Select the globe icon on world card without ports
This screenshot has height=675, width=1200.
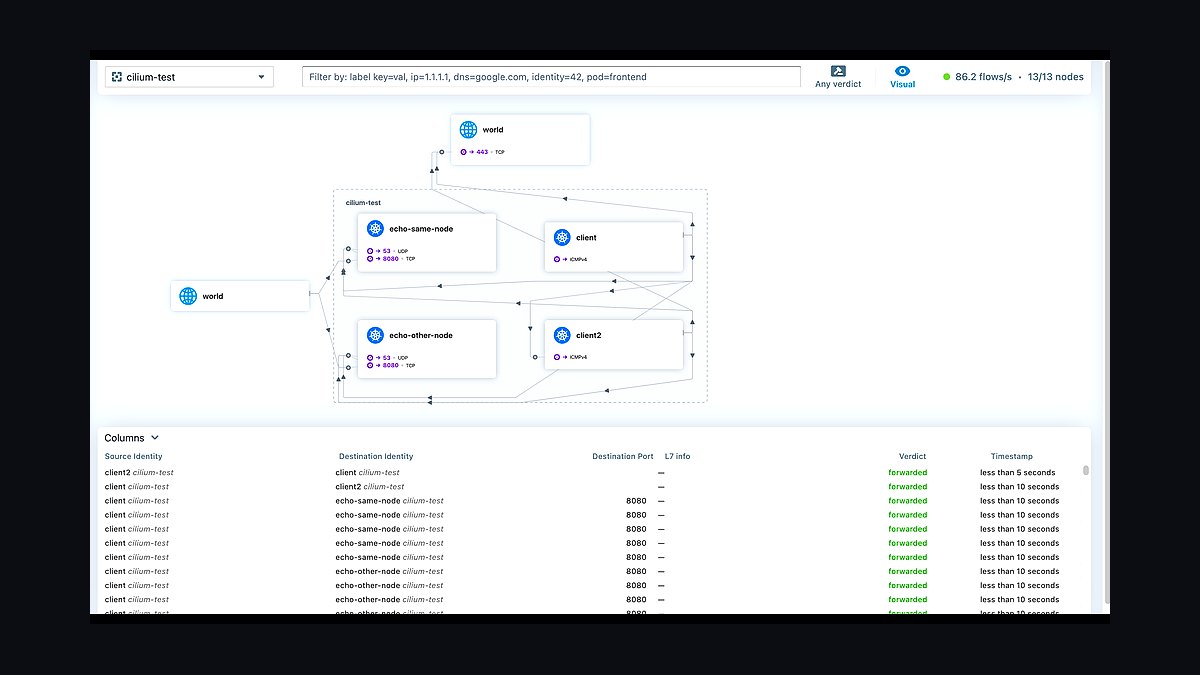[x=187, y=296]
